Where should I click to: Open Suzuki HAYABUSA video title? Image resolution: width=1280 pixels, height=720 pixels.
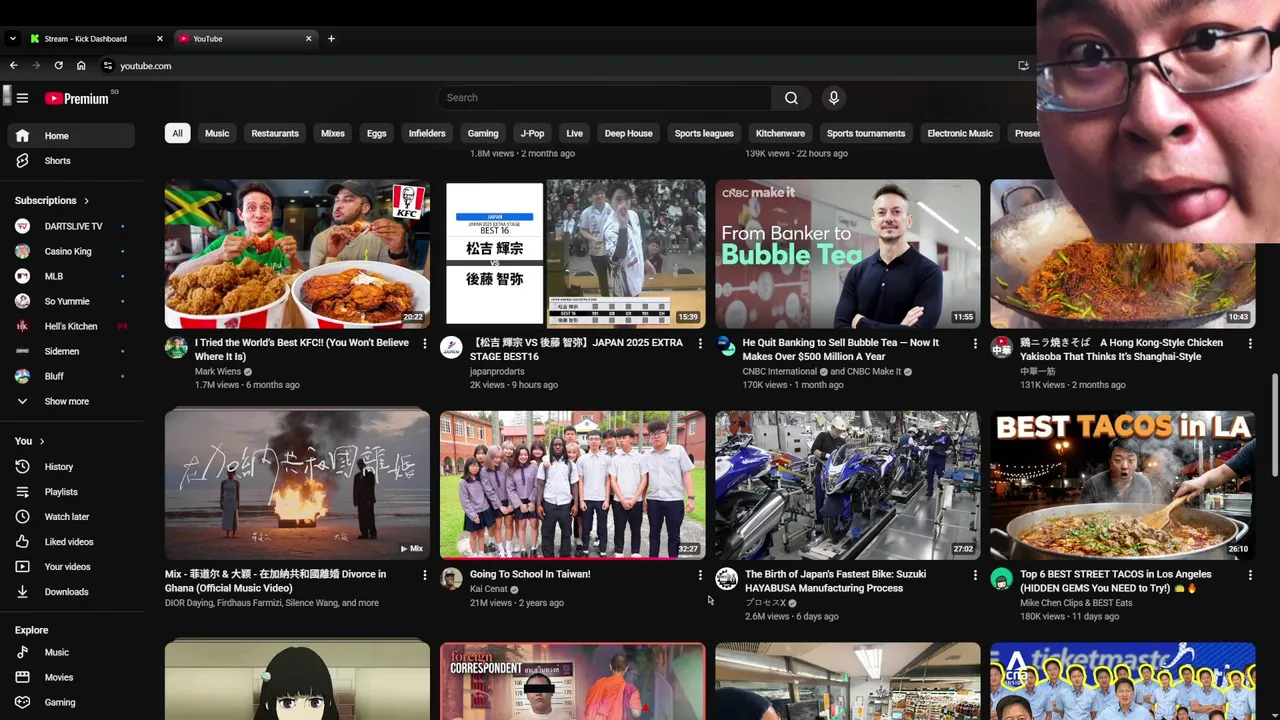click(x=835, y=581)
